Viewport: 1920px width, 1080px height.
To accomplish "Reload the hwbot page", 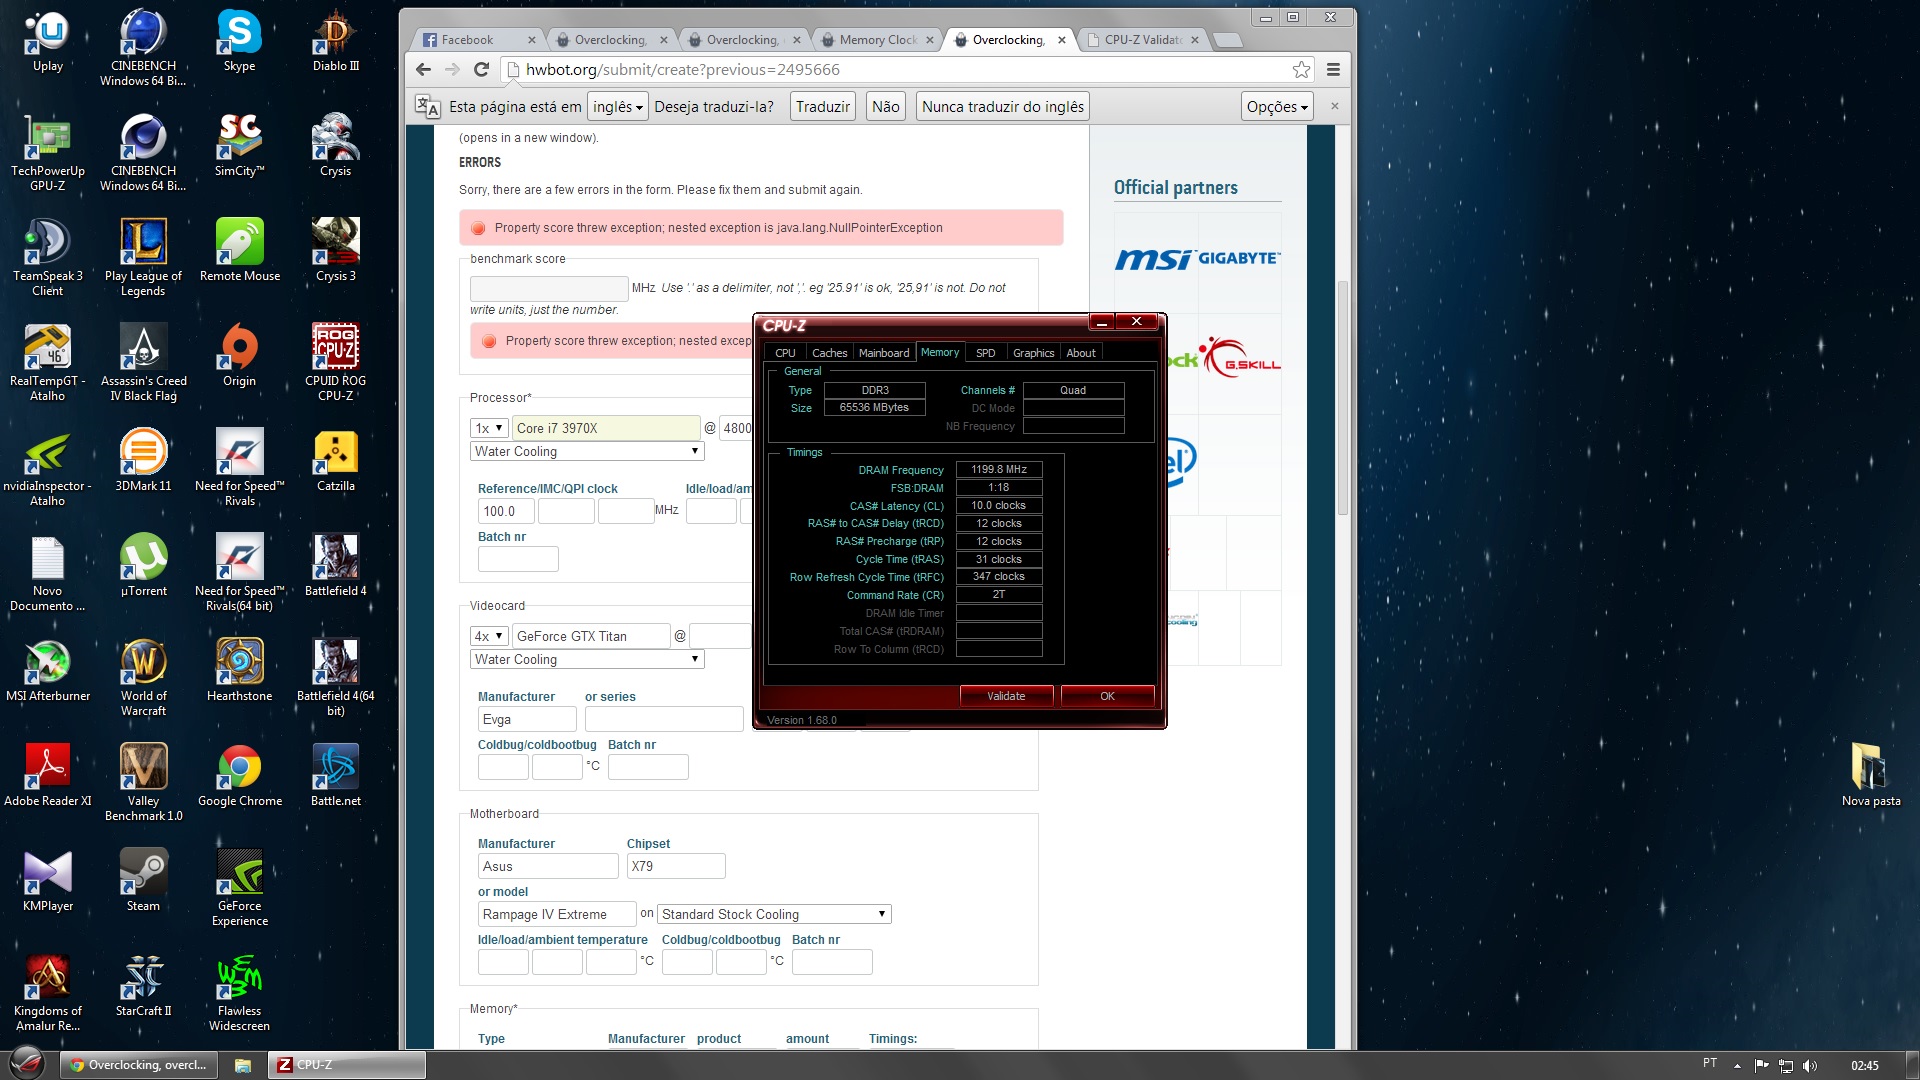I will (x=481, y=70).
